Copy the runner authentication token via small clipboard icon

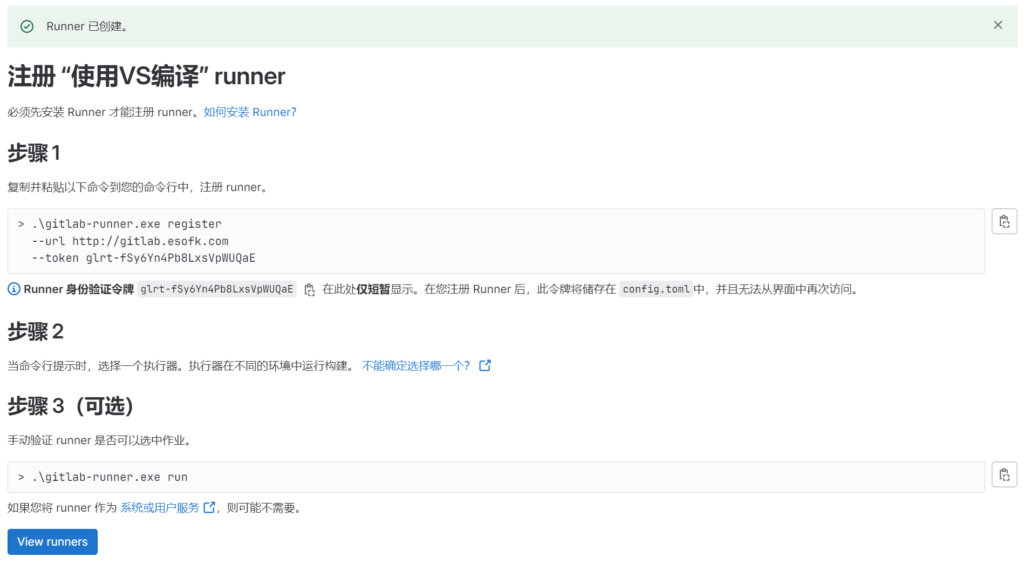click(x=309, y=289)
